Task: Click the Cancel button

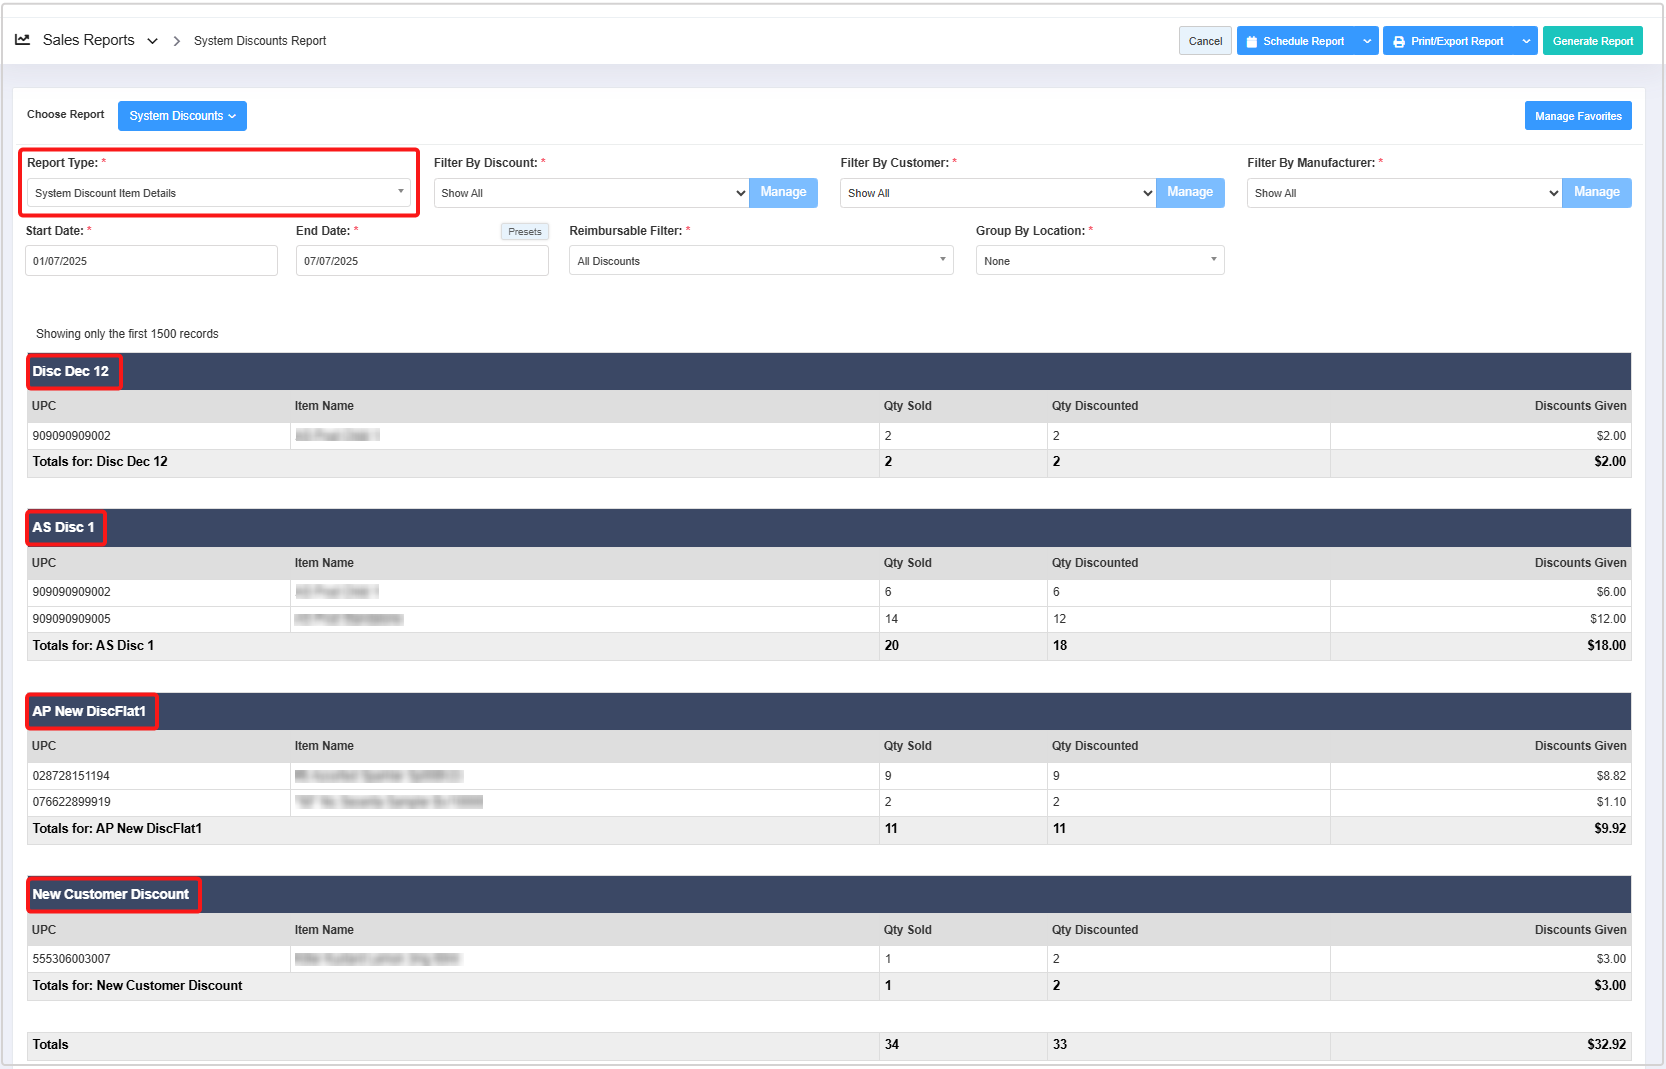Action: click(x=1205, y=41)
